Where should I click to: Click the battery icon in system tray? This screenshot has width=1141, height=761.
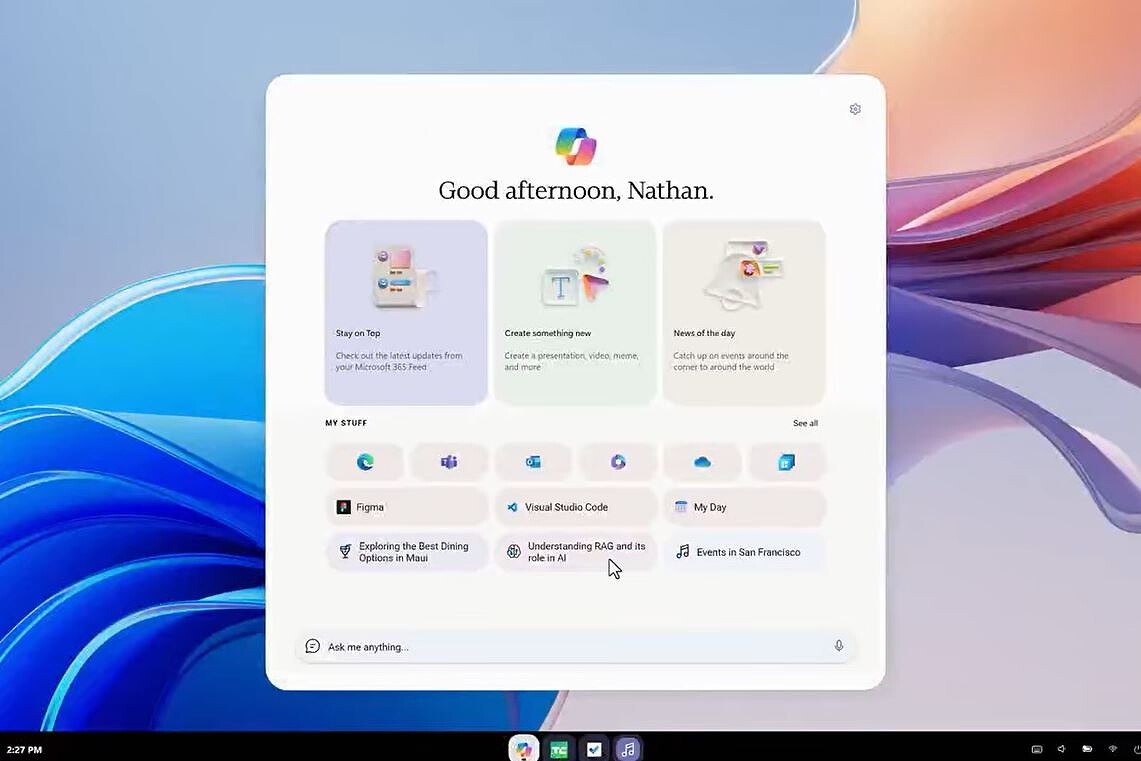[1086, 749]
